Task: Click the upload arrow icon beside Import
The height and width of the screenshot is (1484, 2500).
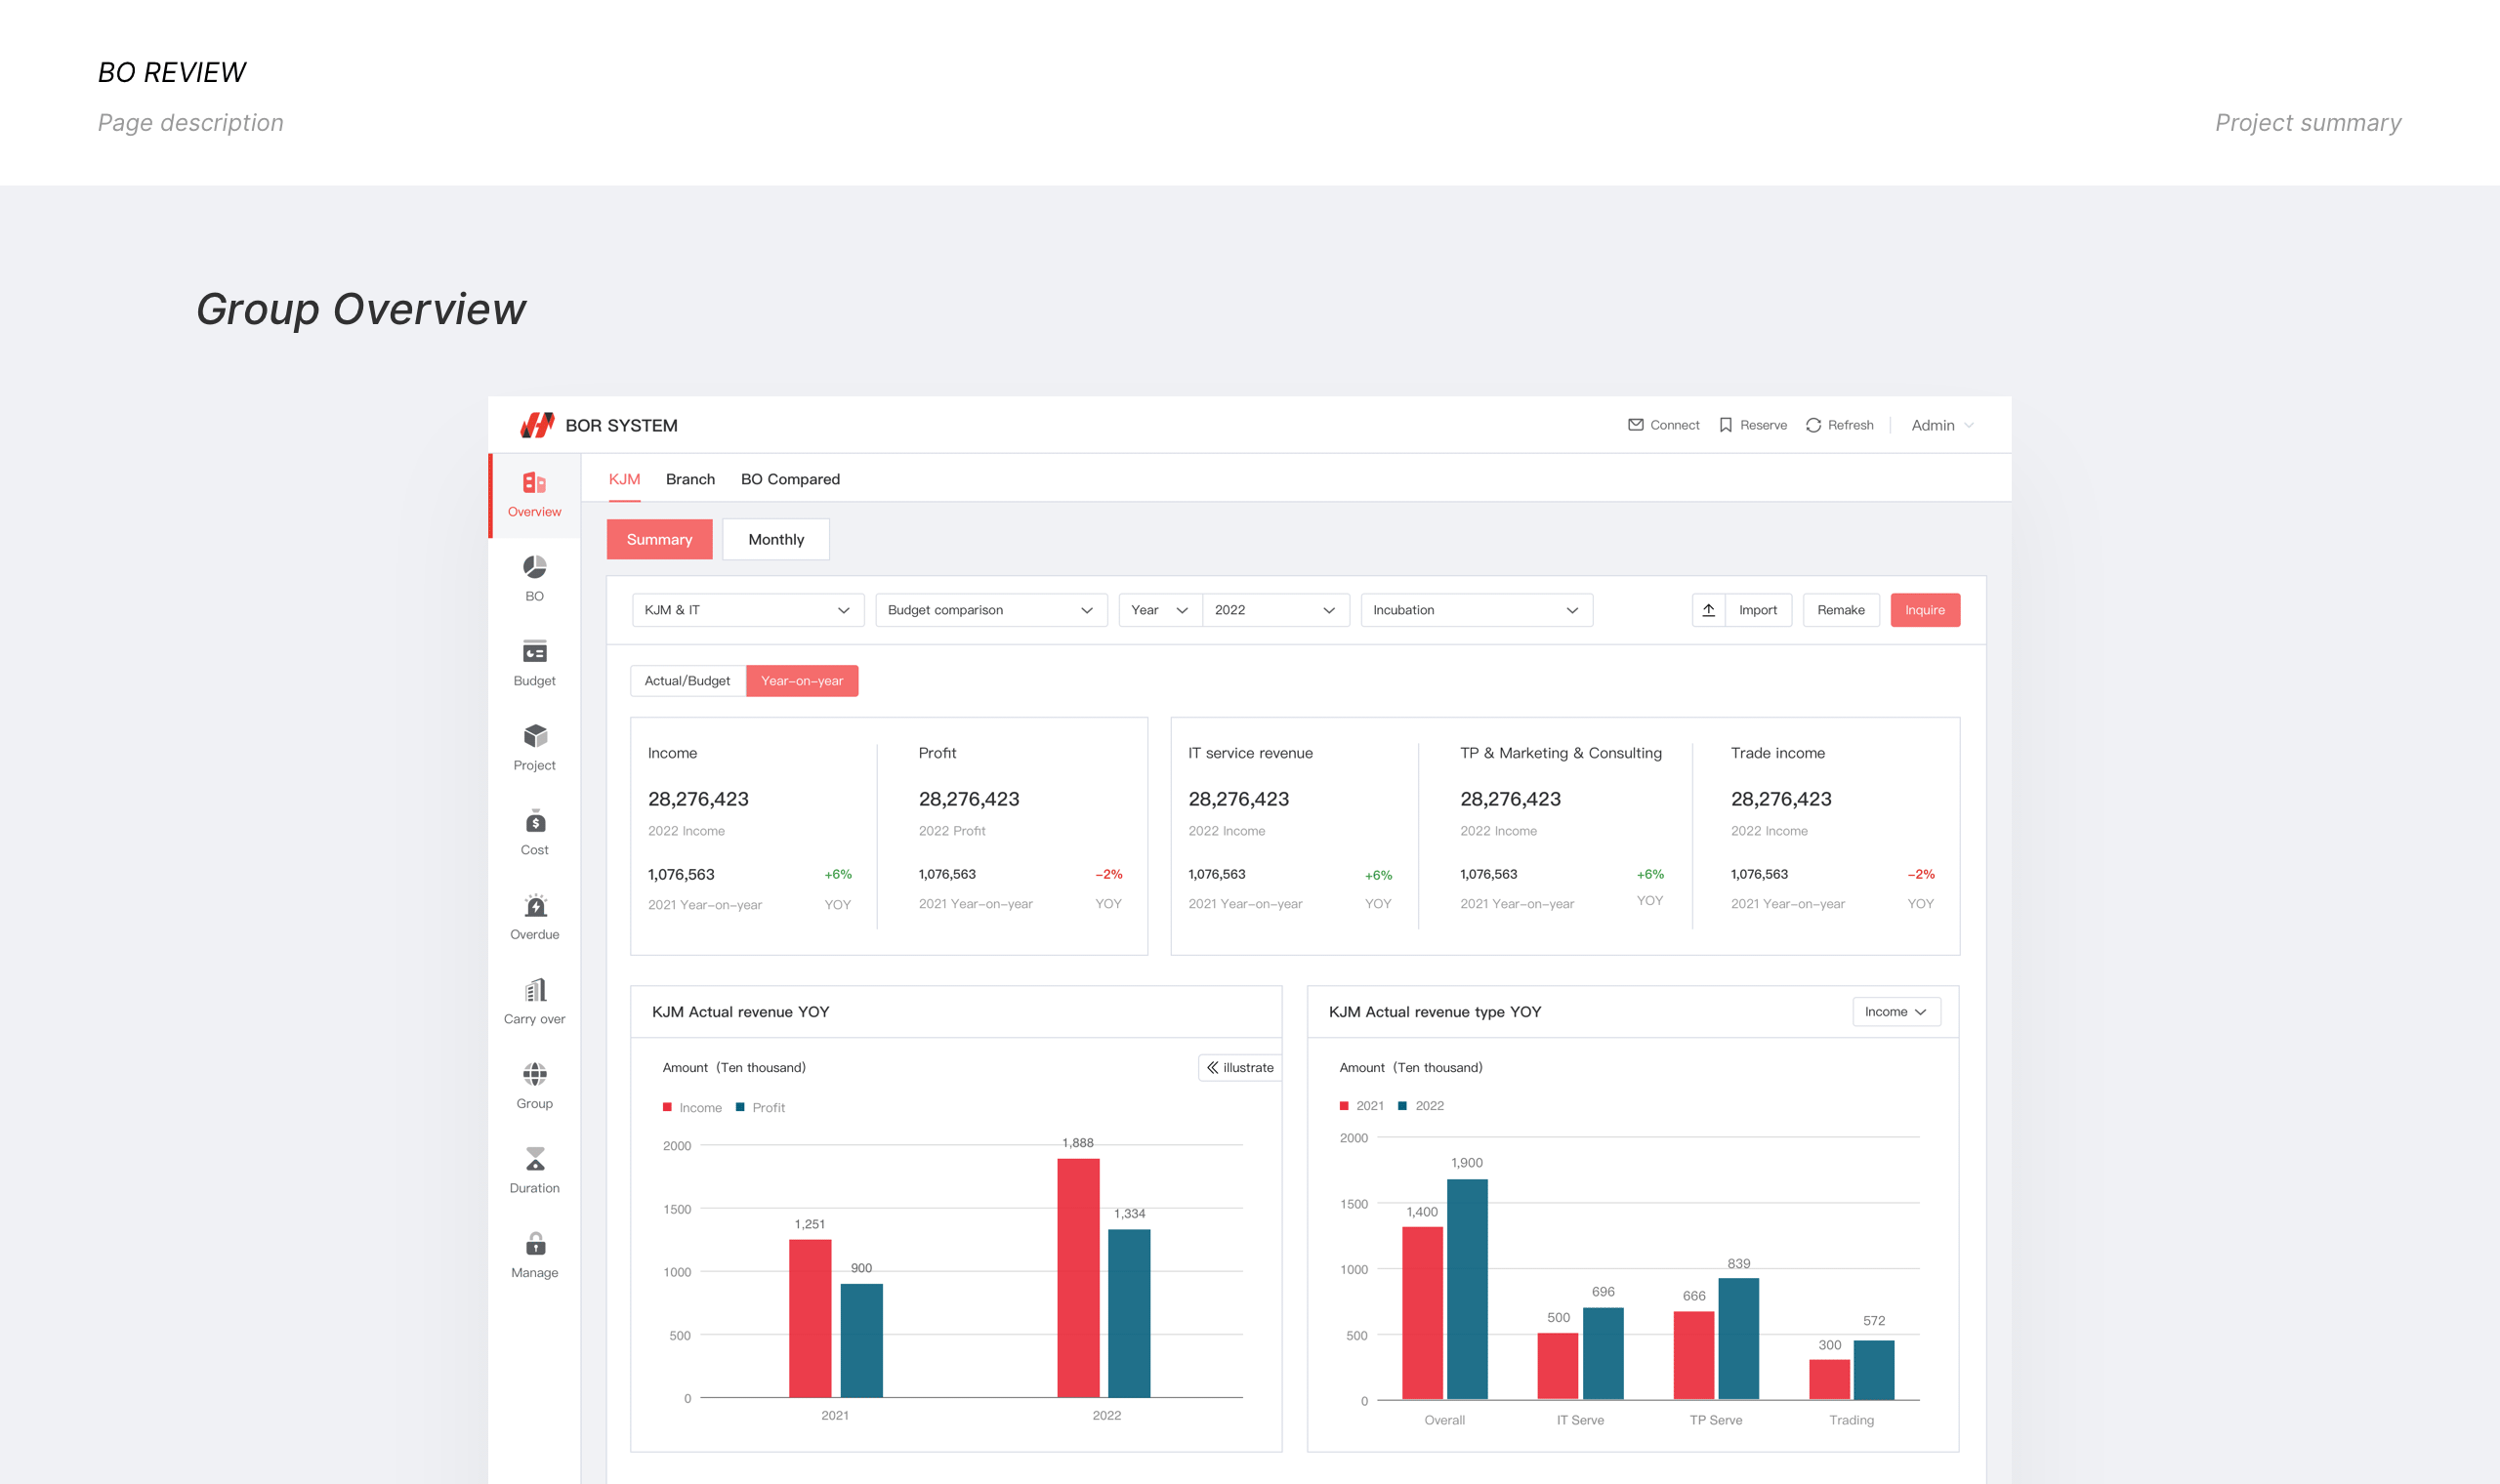Action: (x=1709, y=610)
